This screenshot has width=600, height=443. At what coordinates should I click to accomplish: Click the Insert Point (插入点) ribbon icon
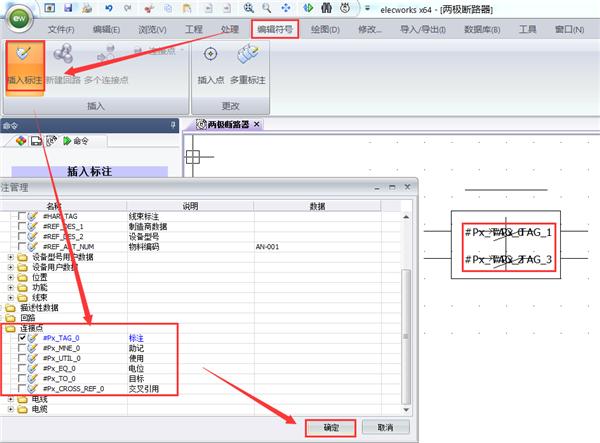(210, 54)
